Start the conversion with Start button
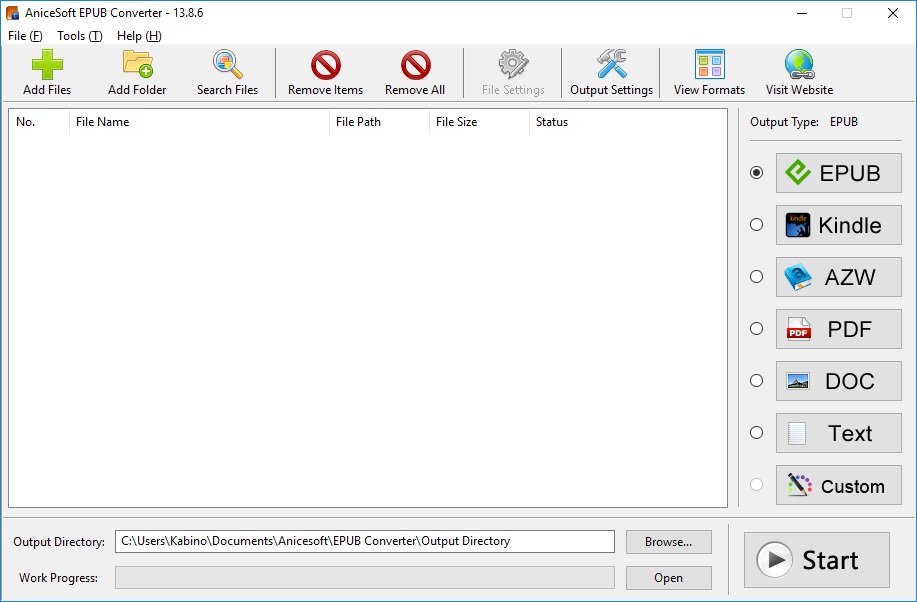Viewport: 917px width, 602px height. (x=816, y=560)
